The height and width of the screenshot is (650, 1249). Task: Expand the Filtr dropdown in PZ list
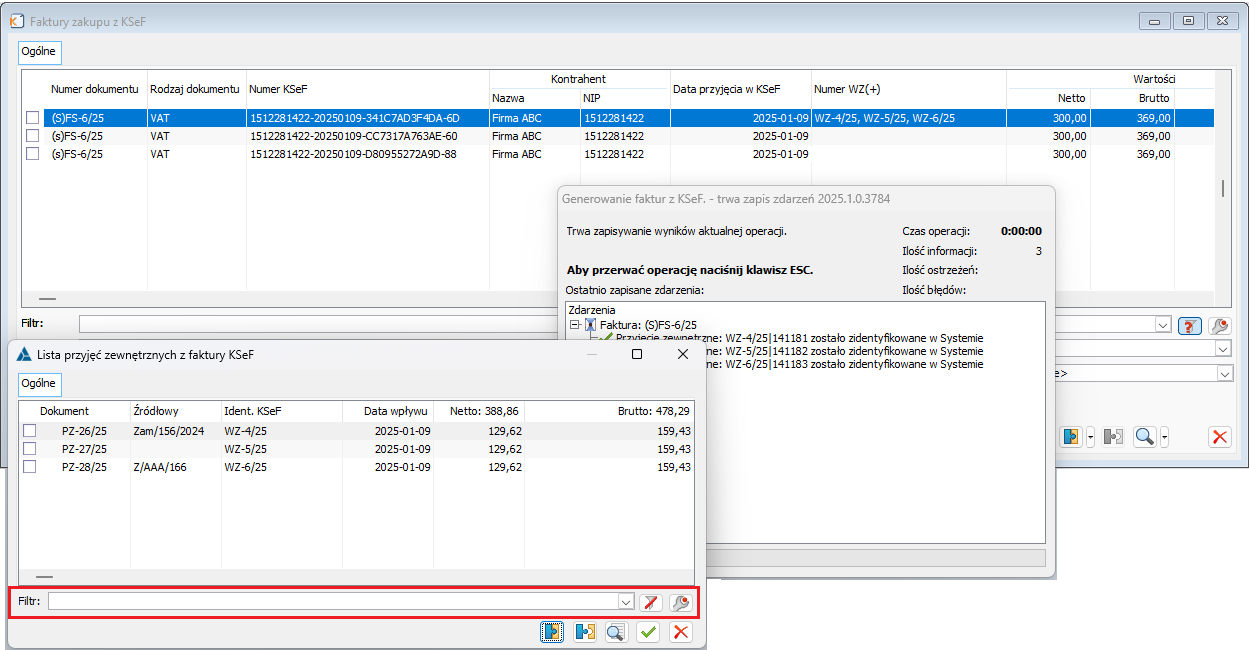[x=626, y=602]
